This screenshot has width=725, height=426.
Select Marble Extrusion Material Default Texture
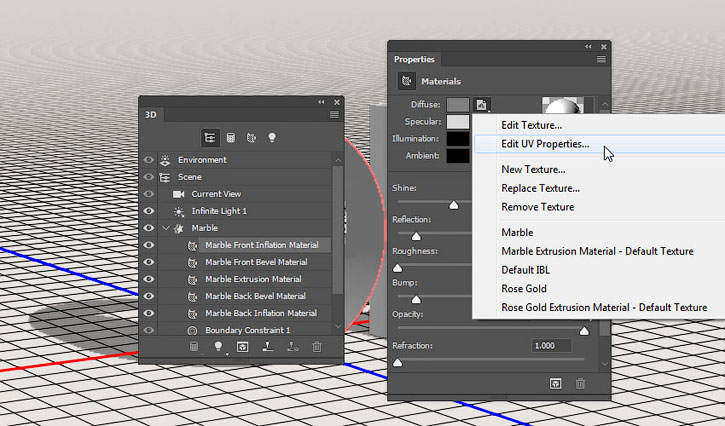[x=599, y=251]
